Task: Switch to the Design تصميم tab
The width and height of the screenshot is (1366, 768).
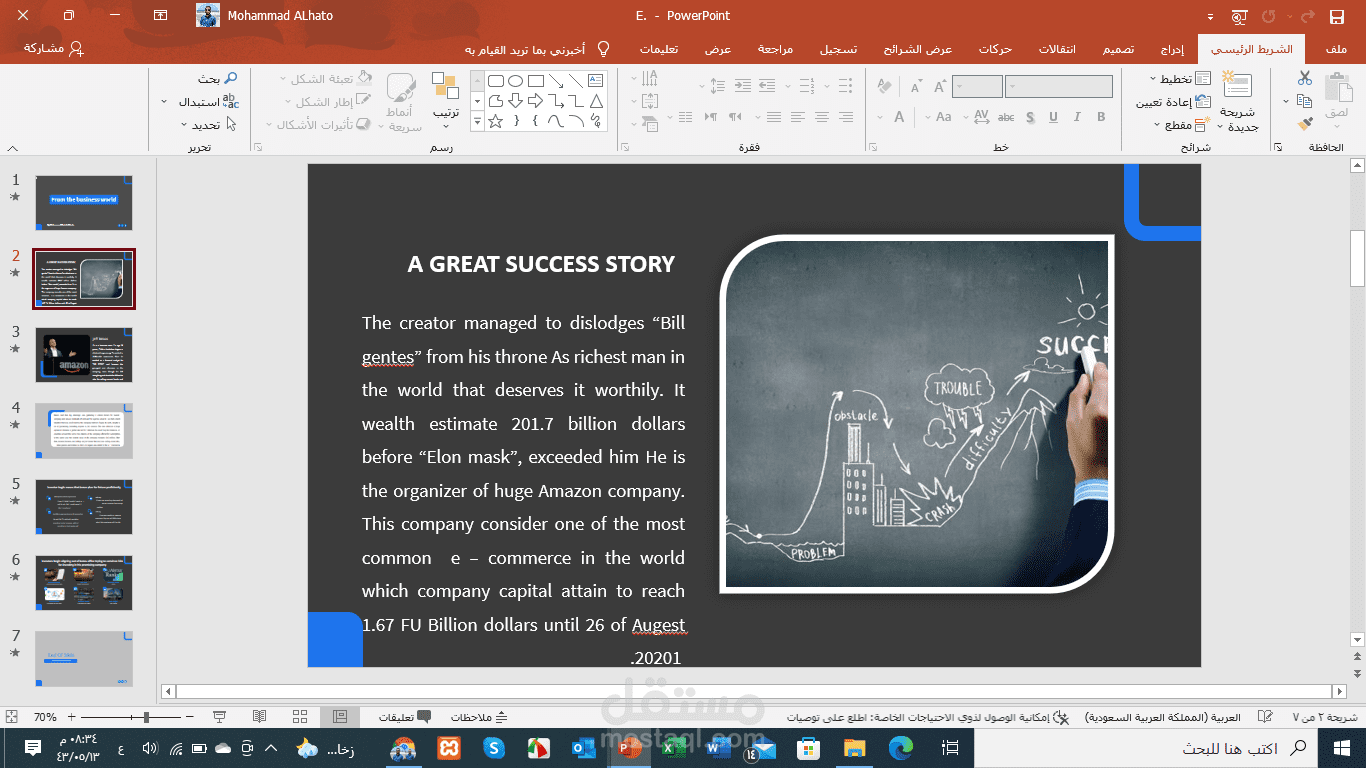Action: 1118,49
